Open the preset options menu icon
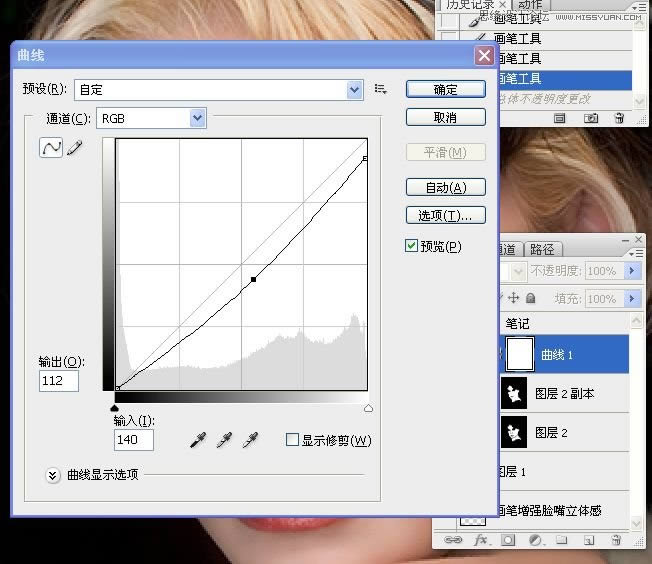This screenshot has width=652, height=564. 381,89
